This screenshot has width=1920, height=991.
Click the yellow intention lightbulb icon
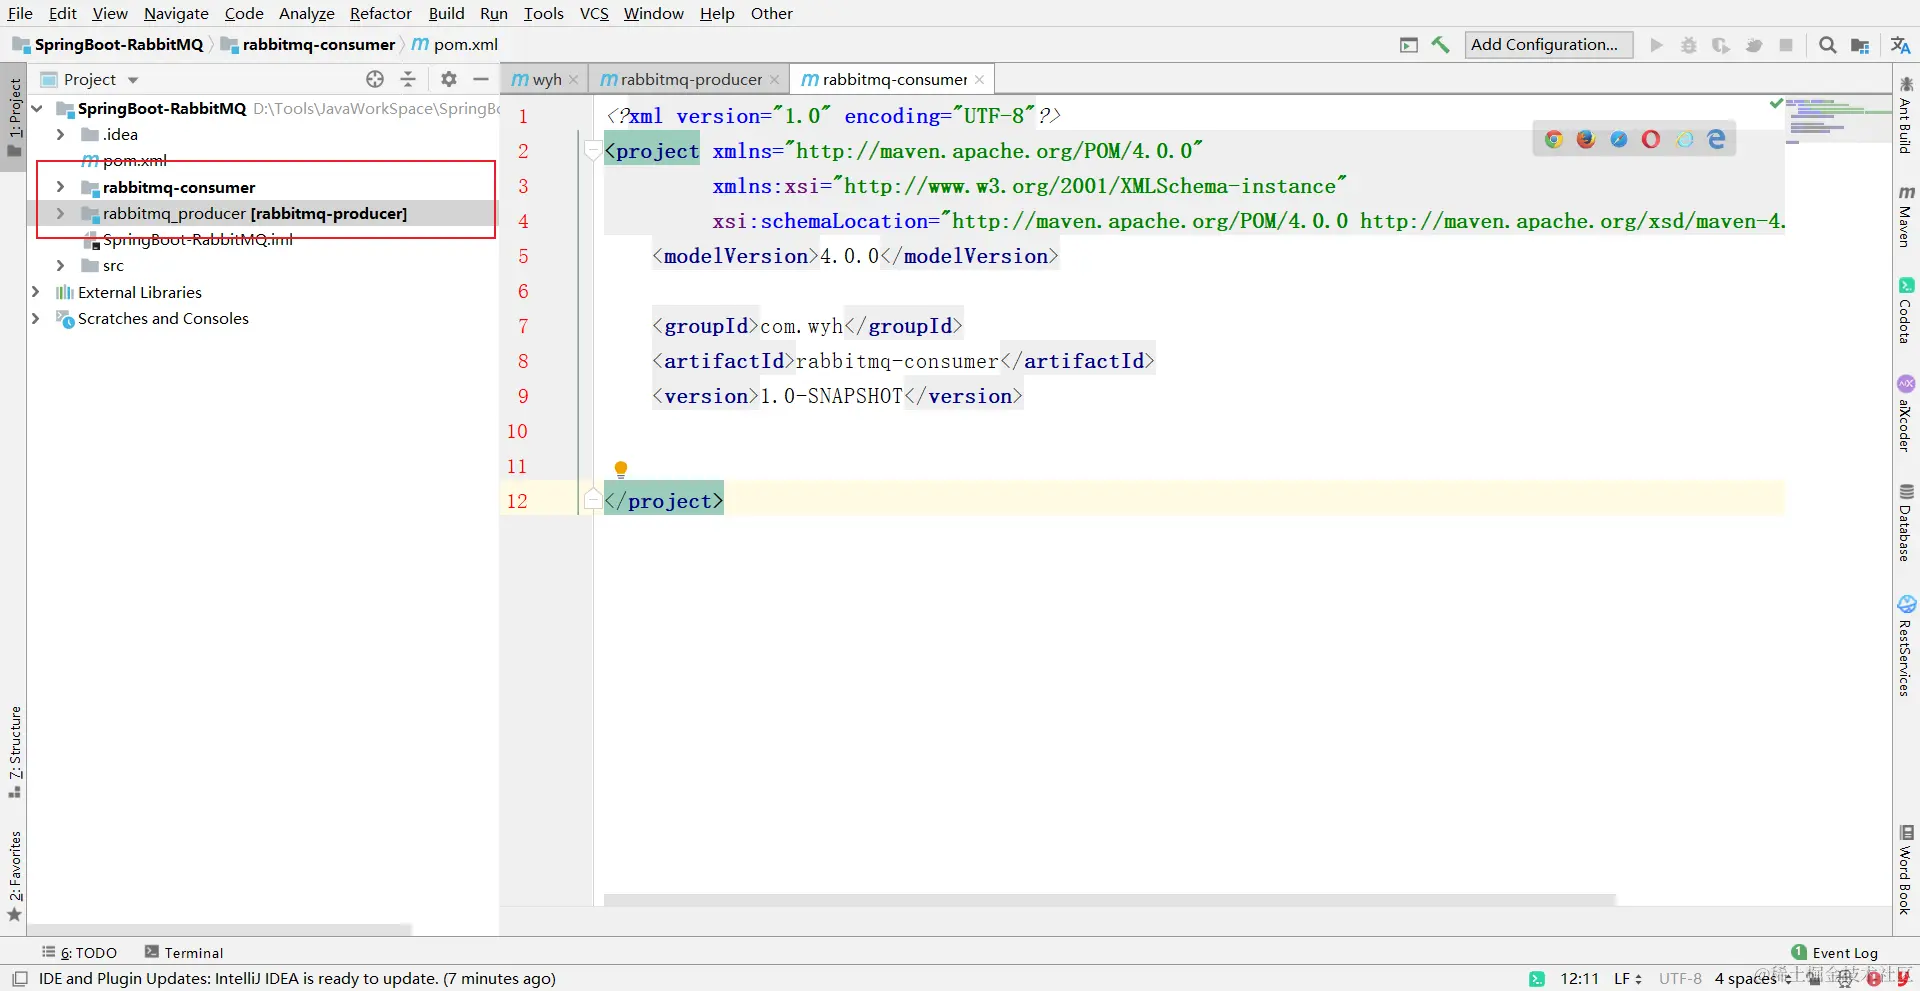click(x=621, y=469)
